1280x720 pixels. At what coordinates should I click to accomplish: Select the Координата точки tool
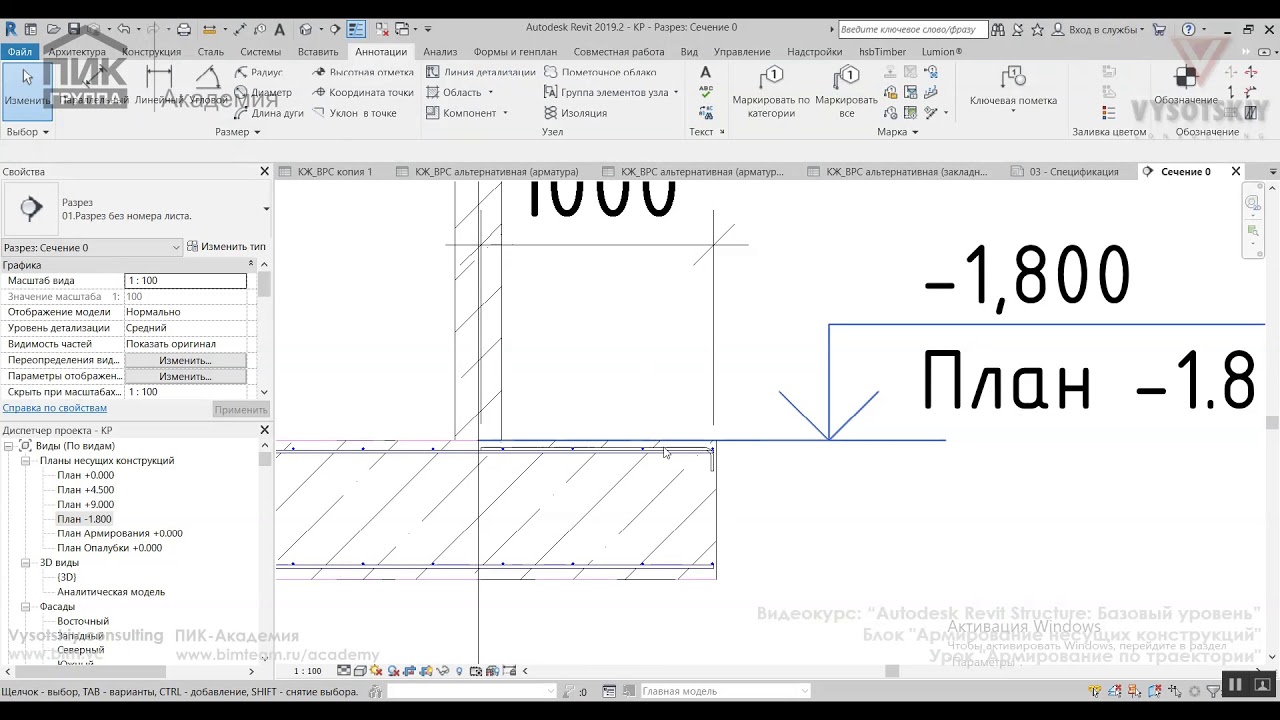tap(363, 92)
